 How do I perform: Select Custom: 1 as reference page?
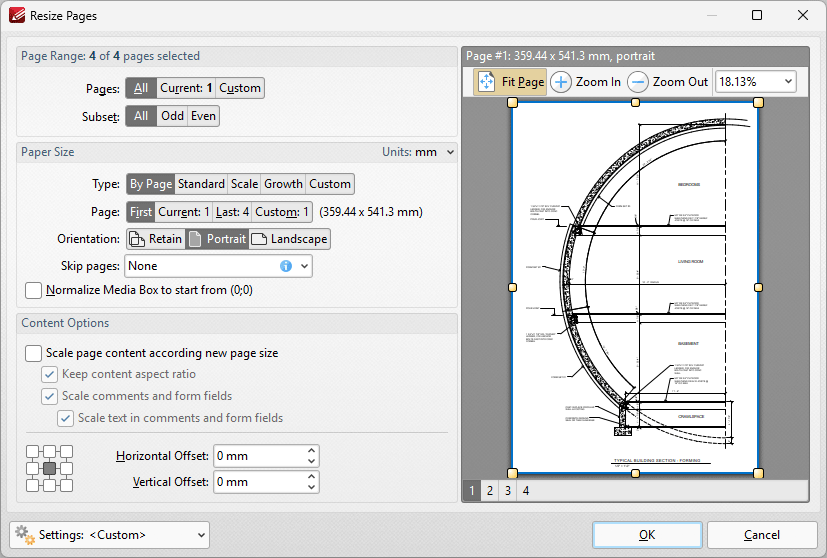(x=282, y=212)
